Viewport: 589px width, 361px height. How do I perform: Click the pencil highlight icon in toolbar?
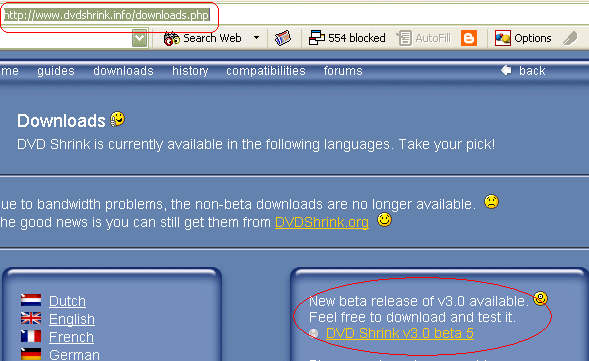point(570,38)
